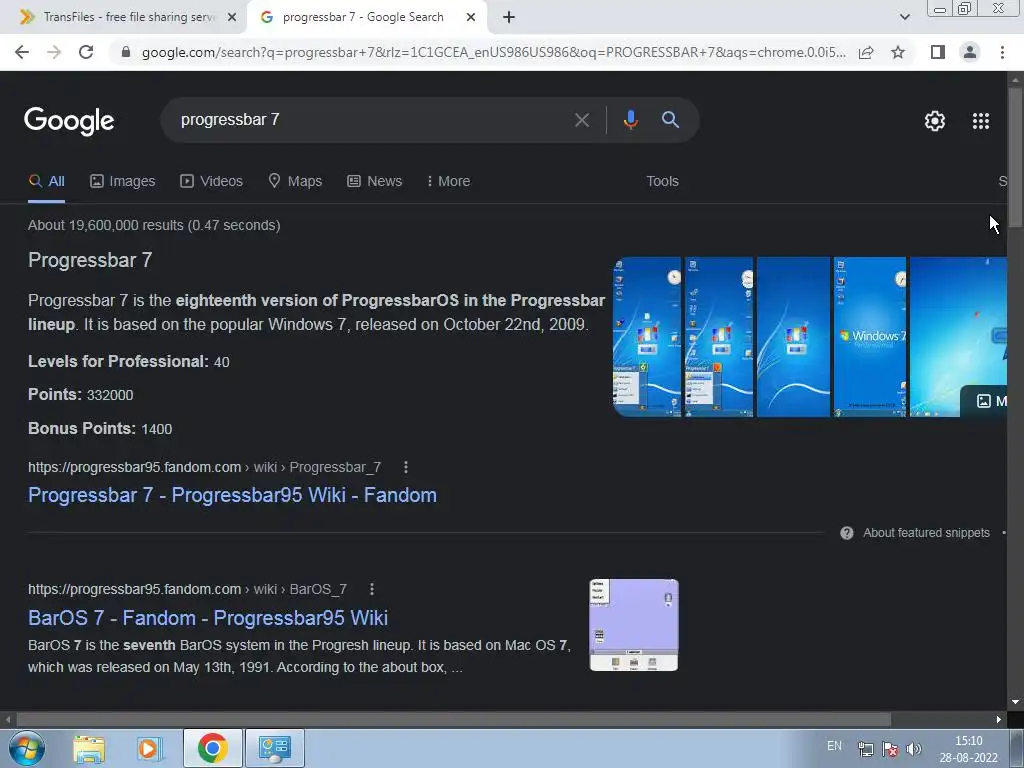
Task: Launch Windows Media Player from taskbar
Action: click(149, 749)
